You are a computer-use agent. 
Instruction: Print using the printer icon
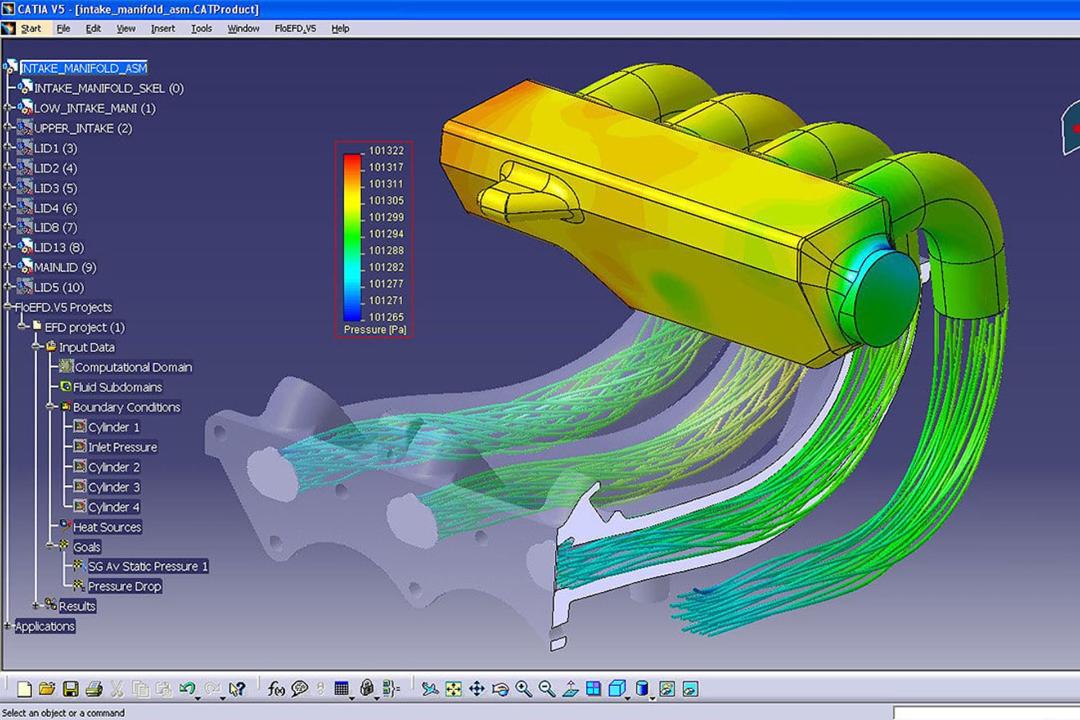[94, 688]
